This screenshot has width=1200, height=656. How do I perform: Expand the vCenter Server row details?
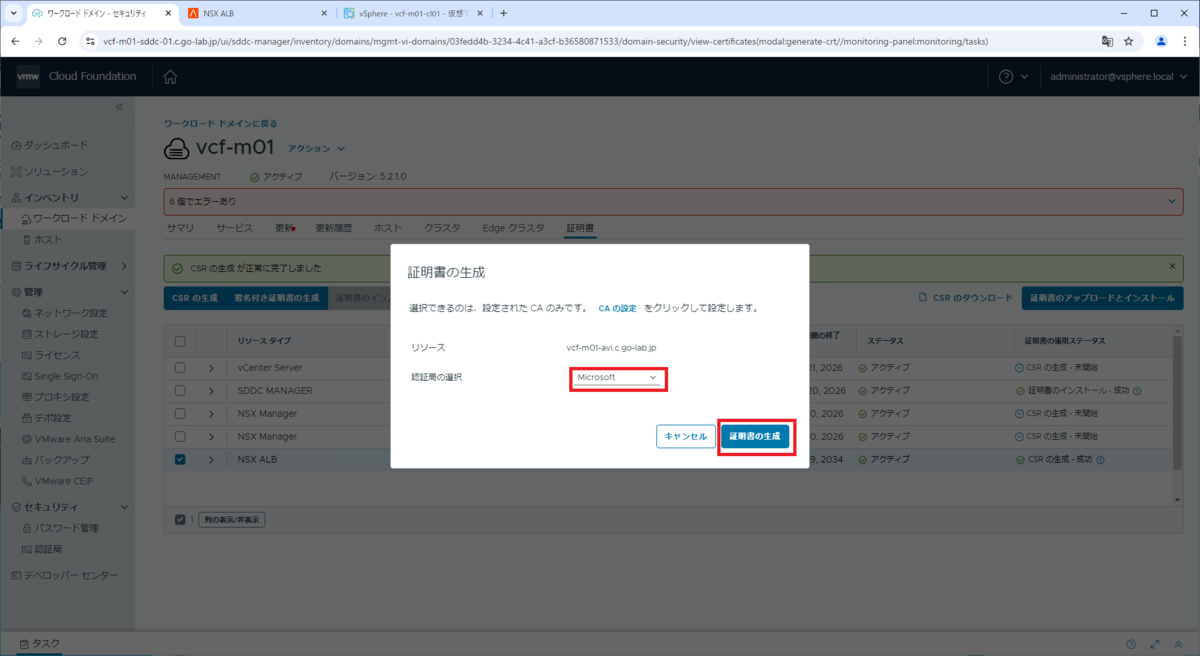click(x=211, y=367)
